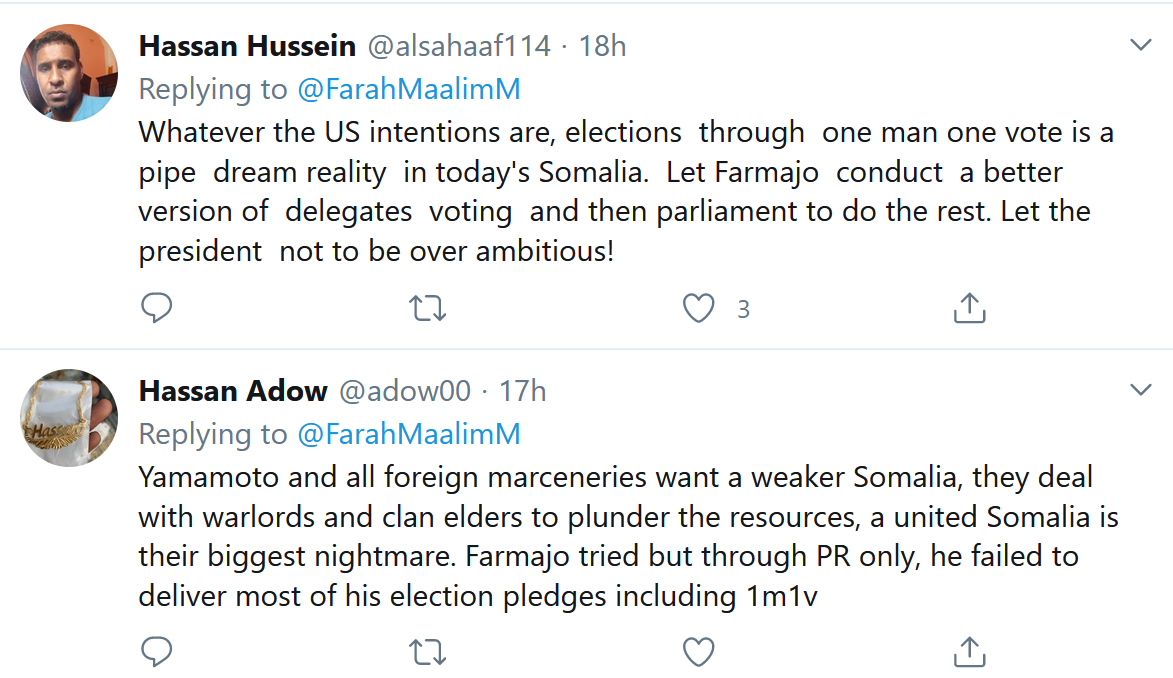
Task: Reply to Hassan Adow's tweet
Action: pos(156,653)
